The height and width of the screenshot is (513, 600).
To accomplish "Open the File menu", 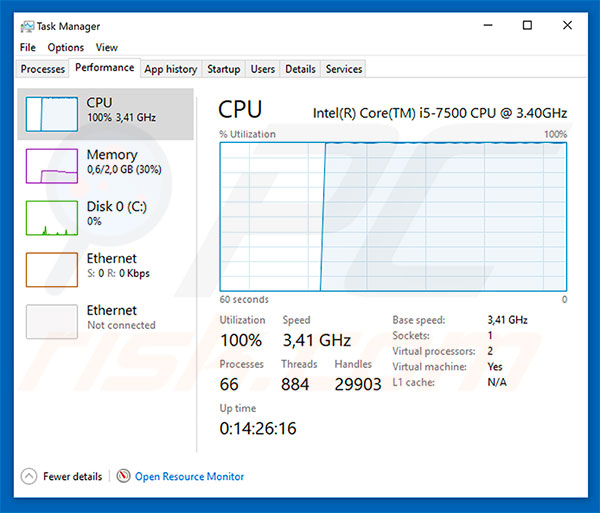I will [x=27, y=47].
